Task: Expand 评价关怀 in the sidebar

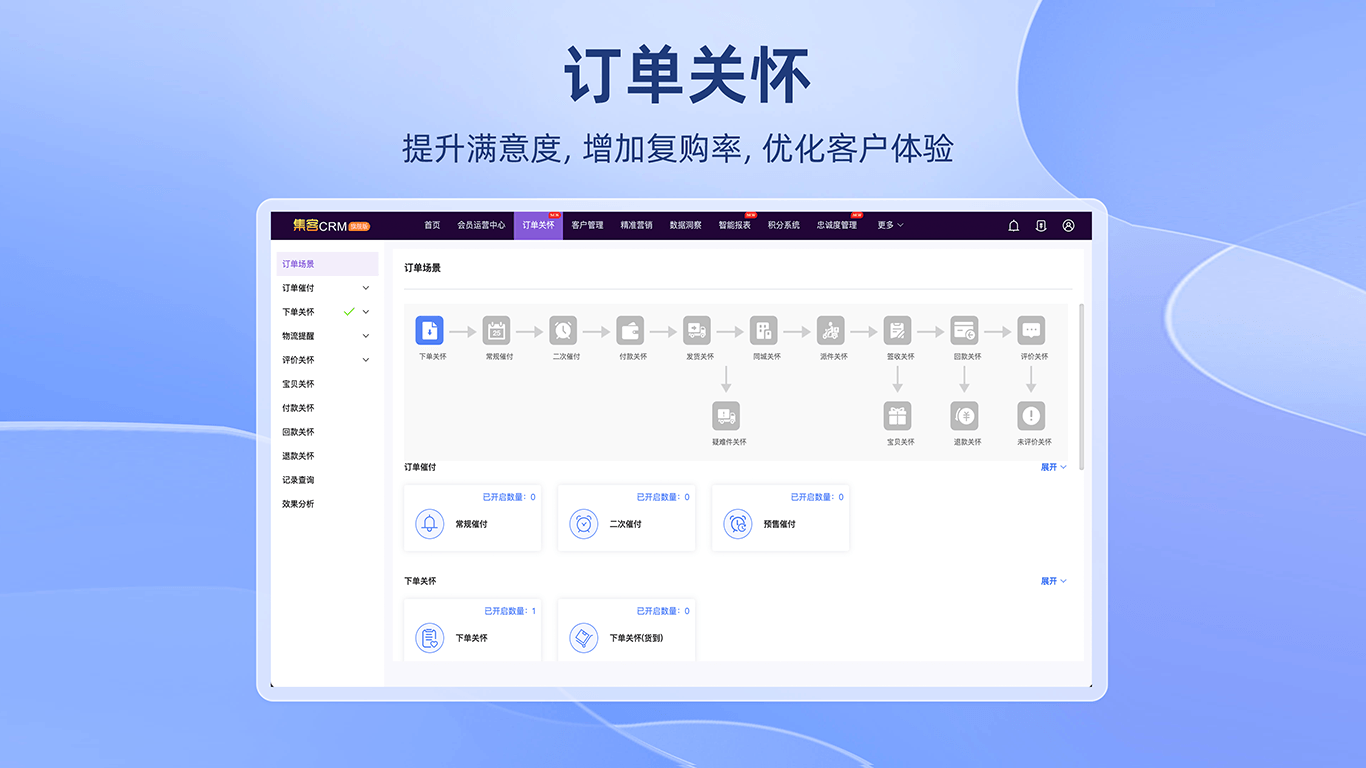Action: click(366, 360)
